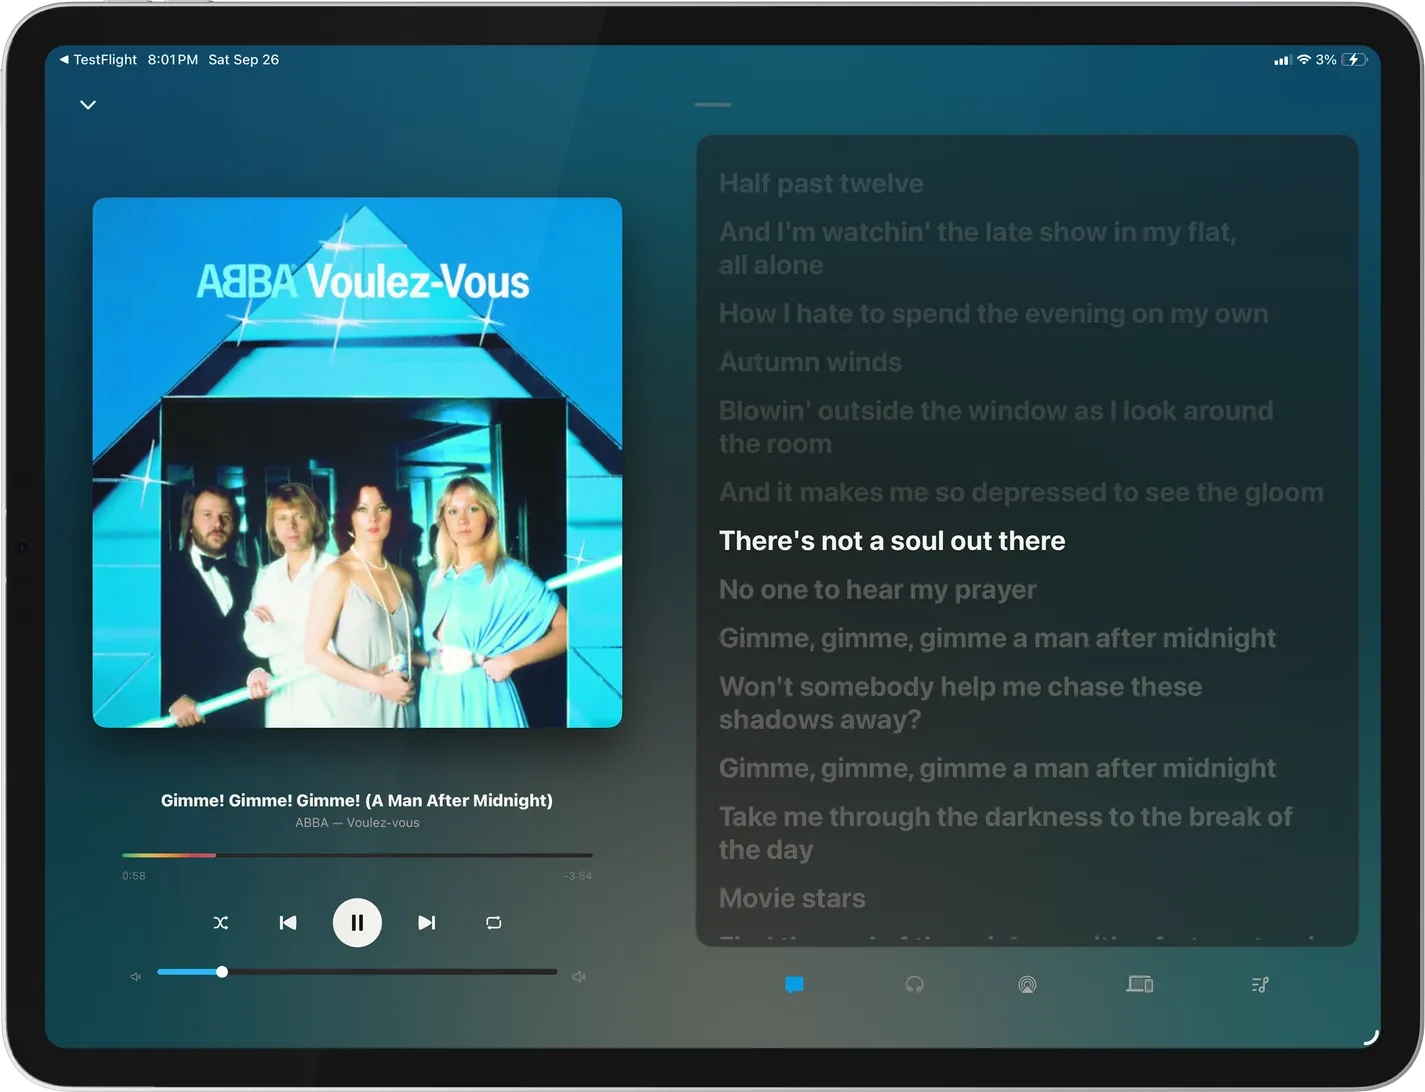The width and height of the screenshot is (1425, 1092).
Task: Open the ABBA — Voulez-vous artist link
Action: (x=357, y=823)
